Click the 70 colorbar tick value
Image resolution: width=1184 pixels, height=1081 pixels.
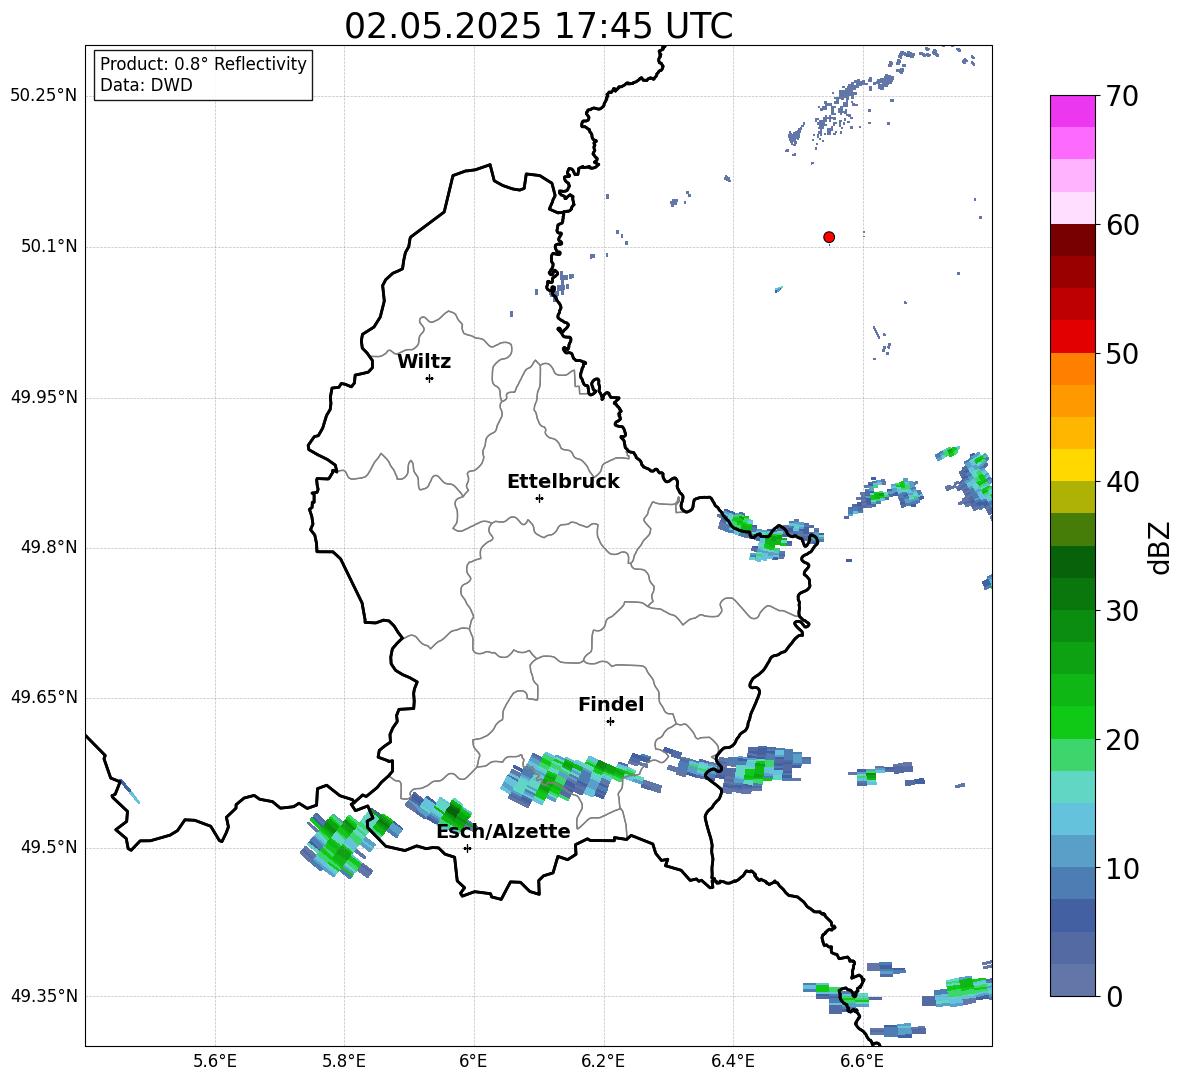[x=1122, y=96]
